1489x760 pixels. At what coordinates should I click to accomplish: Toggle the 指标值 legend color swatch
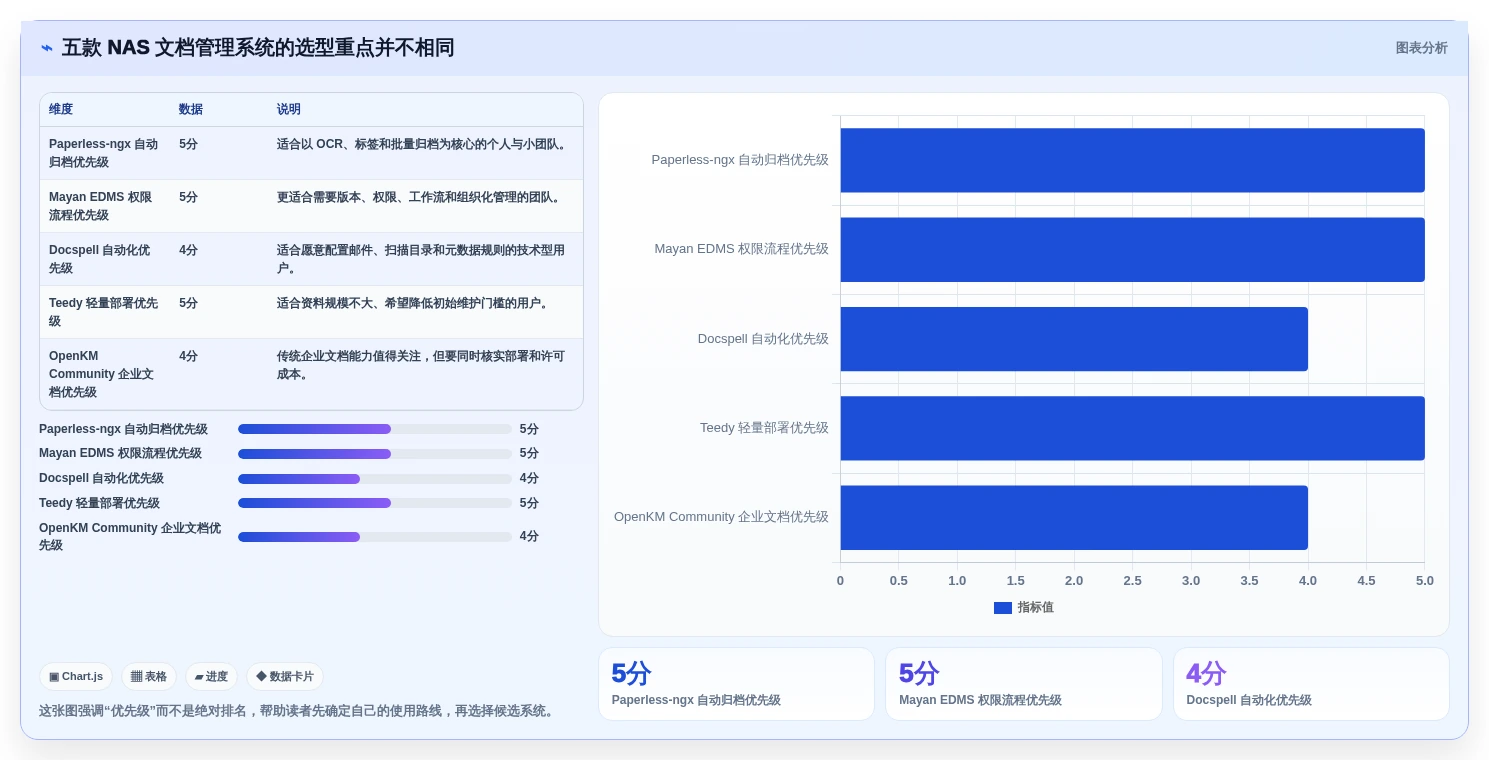[1003, 608]
